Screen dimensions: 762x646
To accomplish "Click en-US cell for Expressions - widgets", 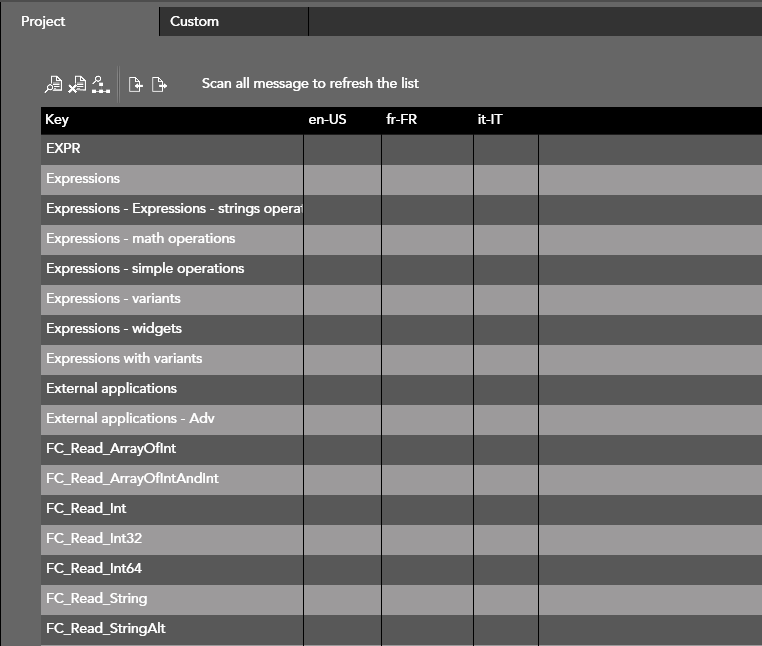I will 342,329.
